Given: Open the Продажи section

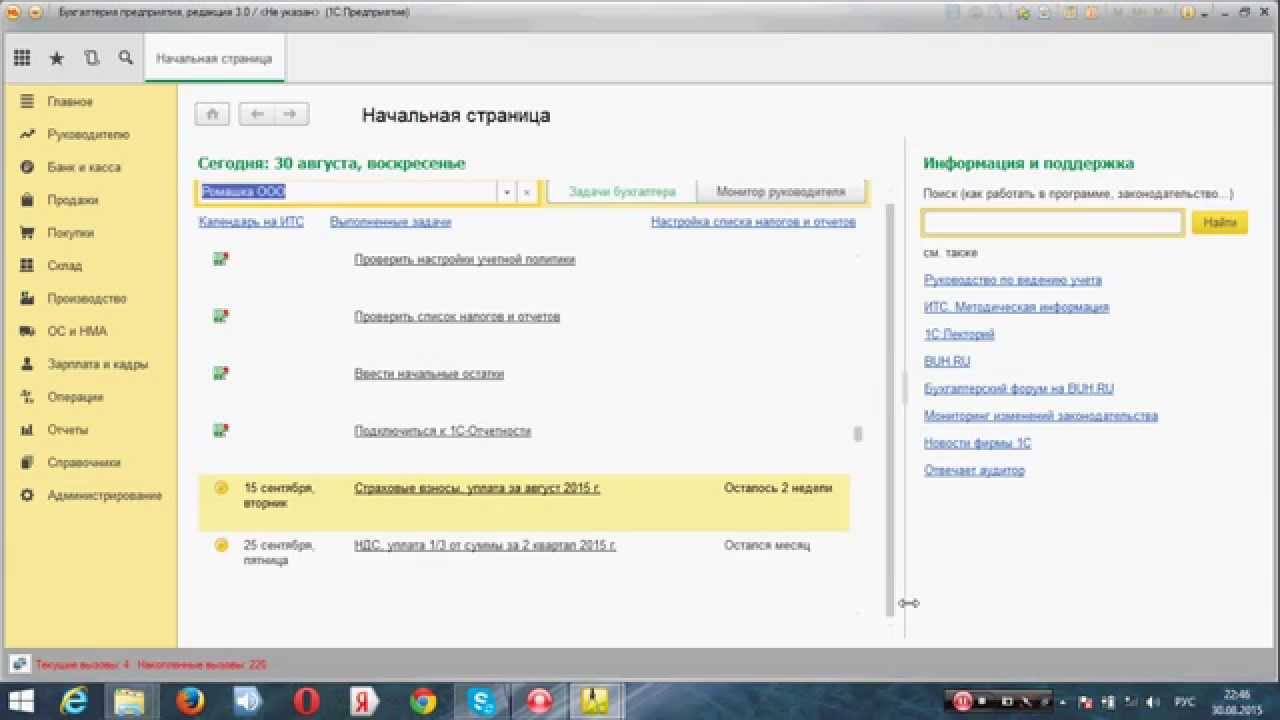Looking at the screenshot, I should 73,200.
